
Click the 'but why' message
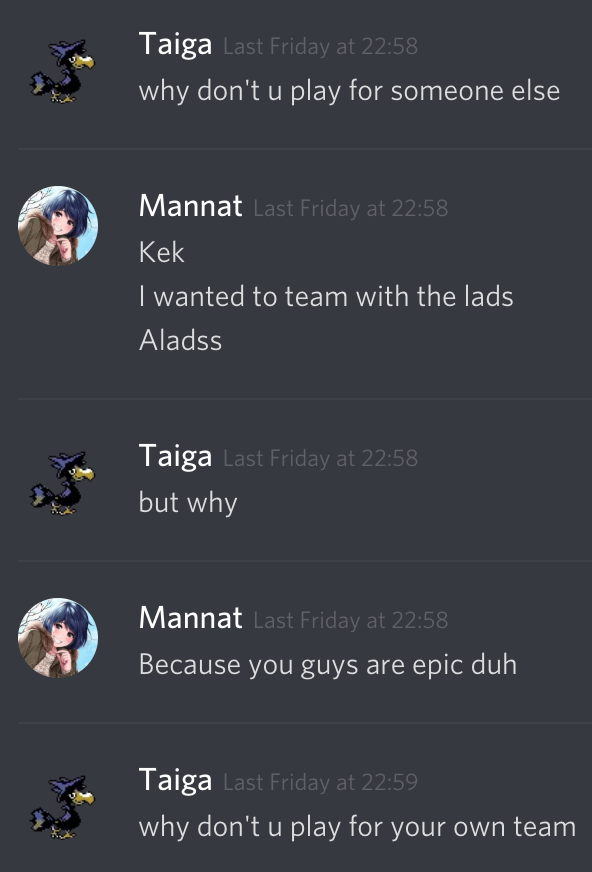(x=188, y=503)
